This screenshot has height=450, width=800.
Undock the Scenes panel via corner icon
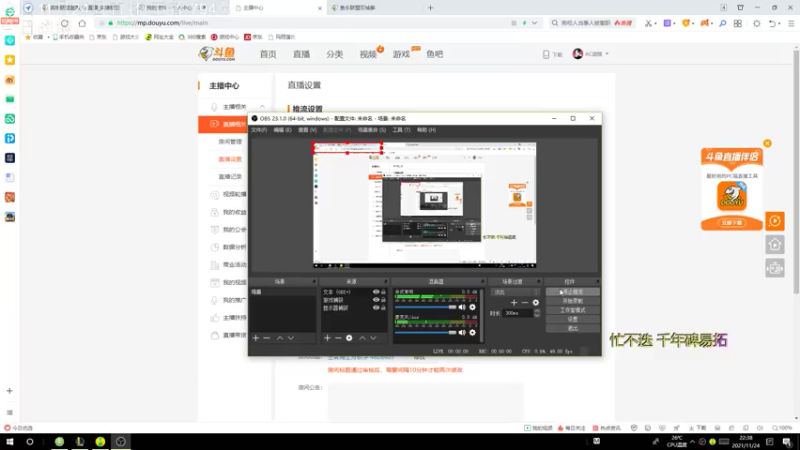314,282
